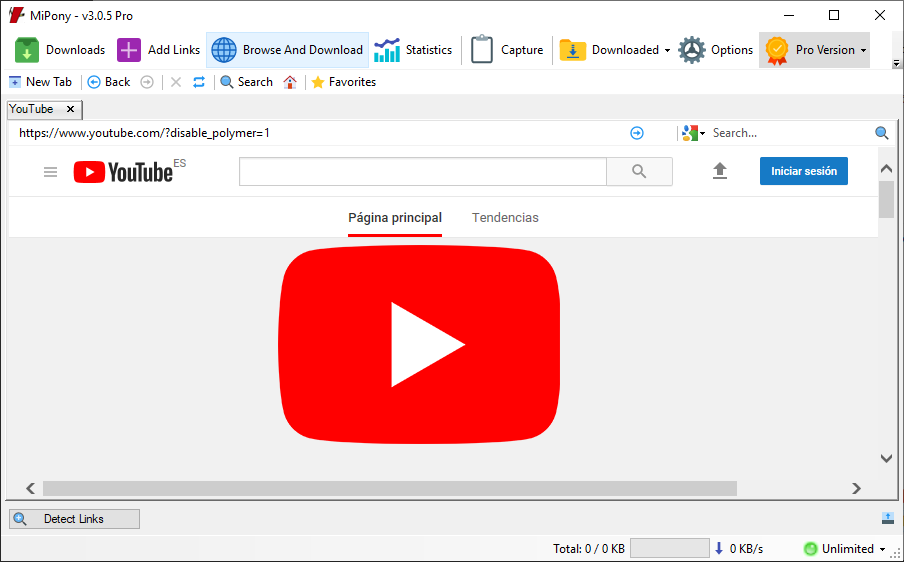Click YouTube search magnifier button
The height and width of the screenshot is (562, 904).
tap(639, 171)
